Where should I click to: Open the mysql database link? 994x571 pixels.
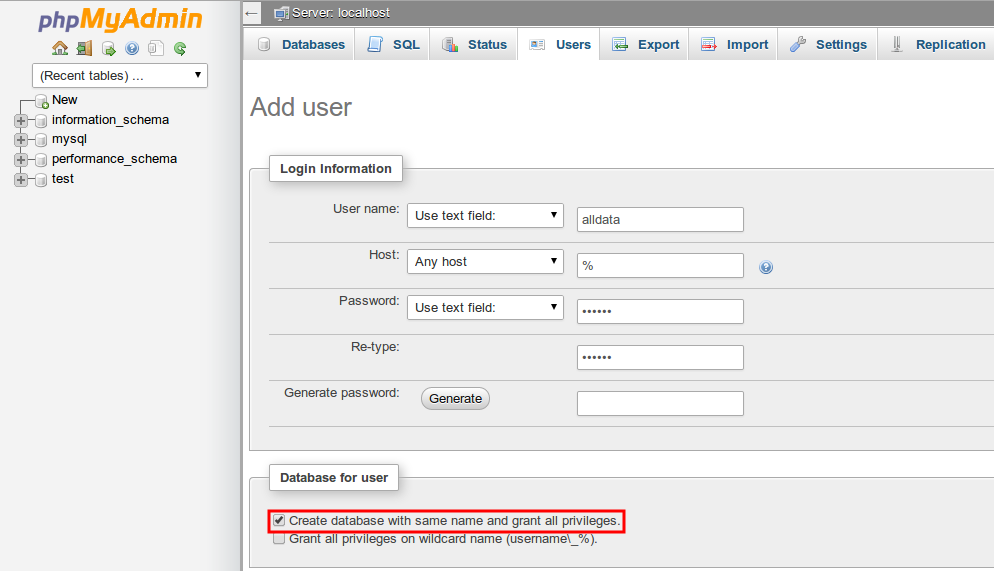[x=69, y=139]
